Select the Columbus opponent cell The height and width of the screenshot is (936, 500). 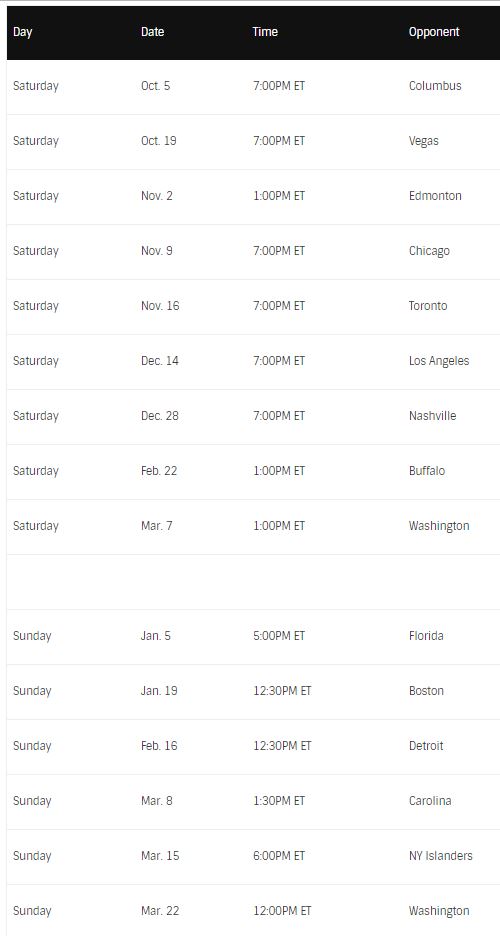[435, 86]
